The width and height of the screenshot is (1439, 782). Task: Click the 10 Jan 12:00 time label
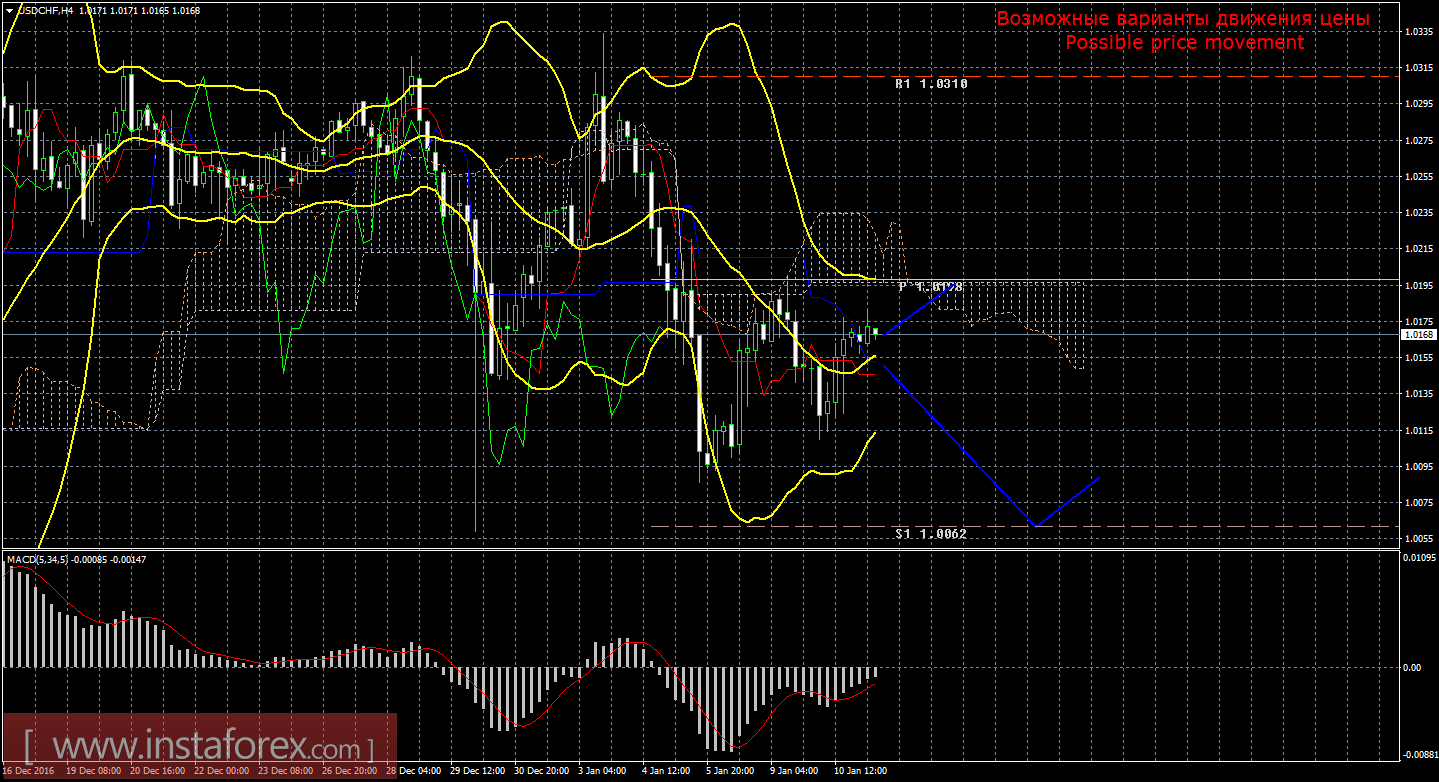point(860,772)
